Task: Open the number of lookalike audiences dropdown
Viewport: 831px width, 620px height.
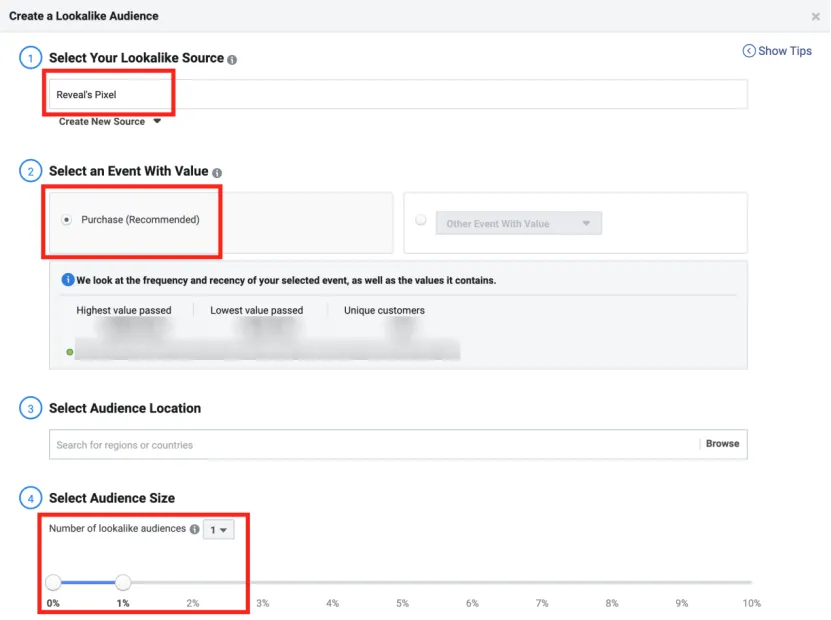Action: (218, 530)
